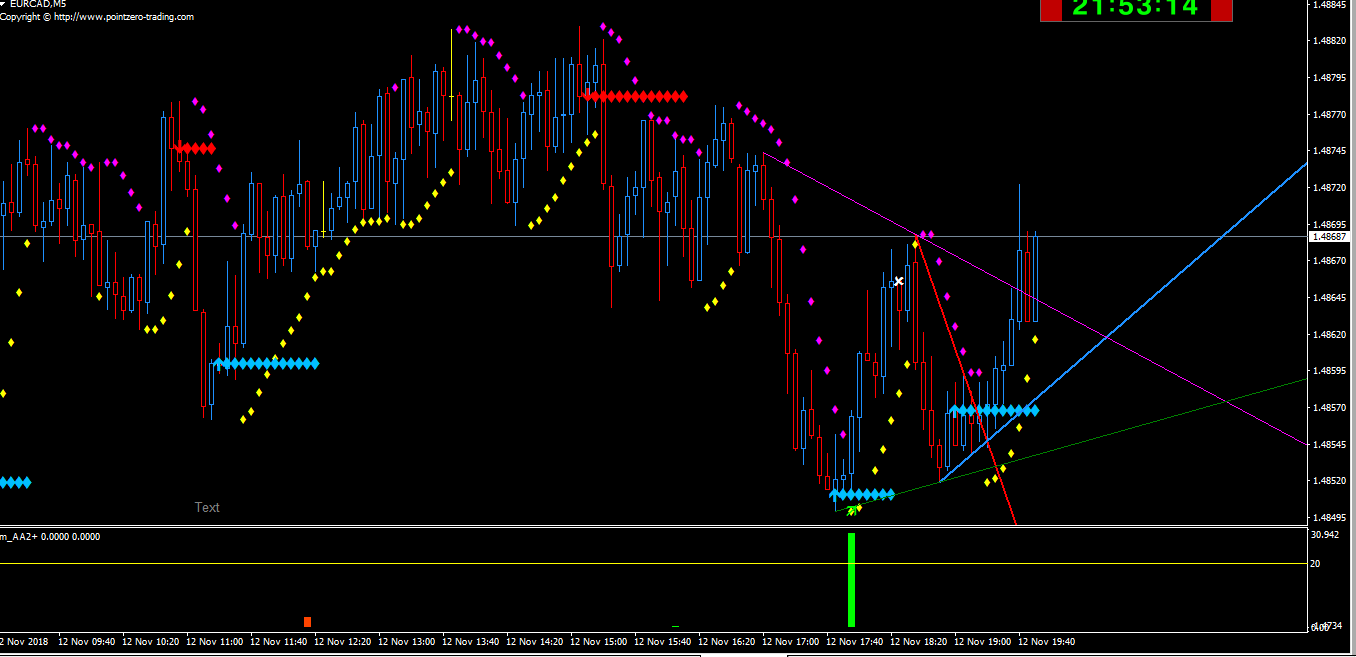Click the 1.48595 price axis label

pos(1330,371)
